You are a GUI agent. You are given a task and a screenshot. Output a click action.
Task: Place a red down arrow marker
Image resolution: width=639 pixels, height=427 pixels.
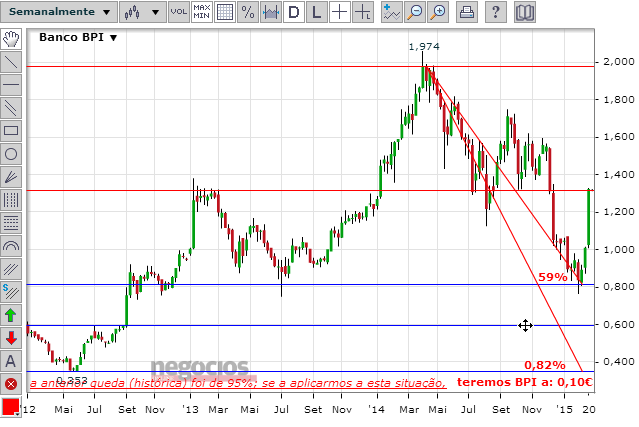[x=11, y=338]
